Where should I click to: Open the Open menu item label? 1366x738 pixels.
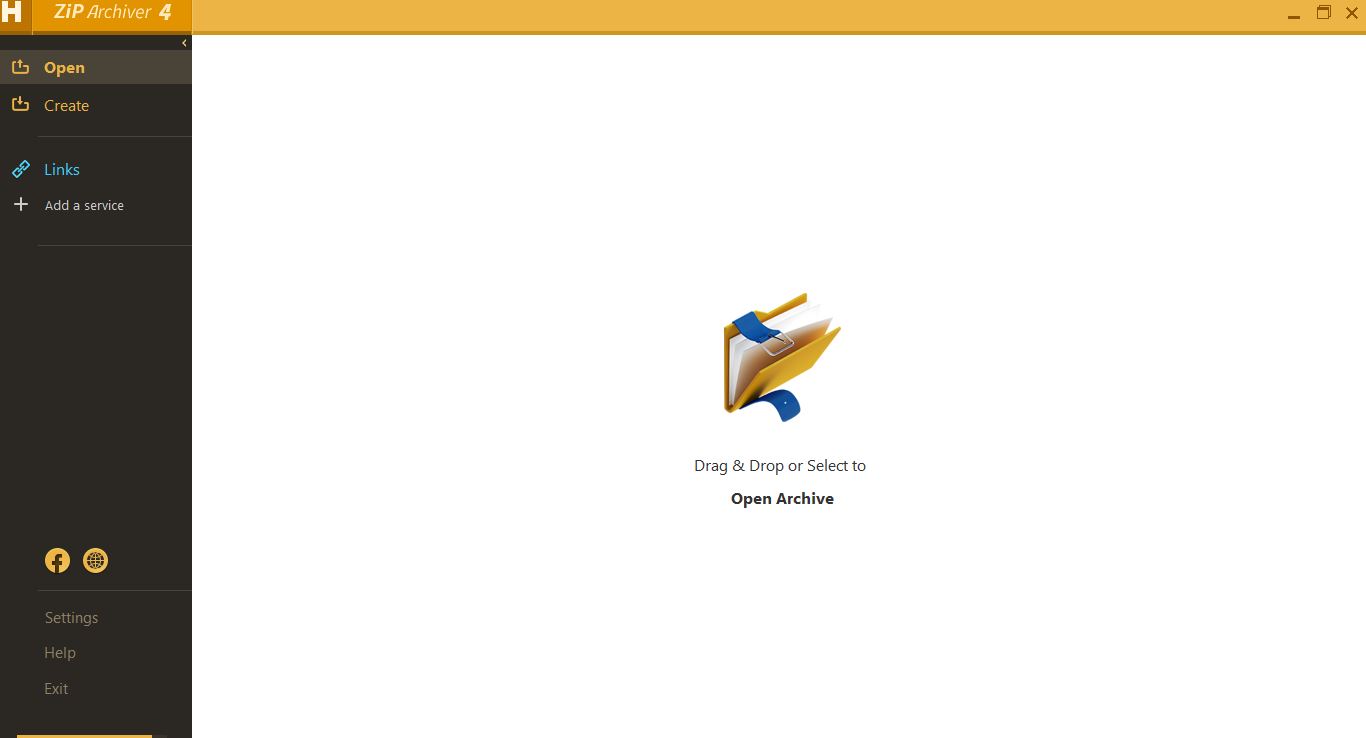[64, 68]
